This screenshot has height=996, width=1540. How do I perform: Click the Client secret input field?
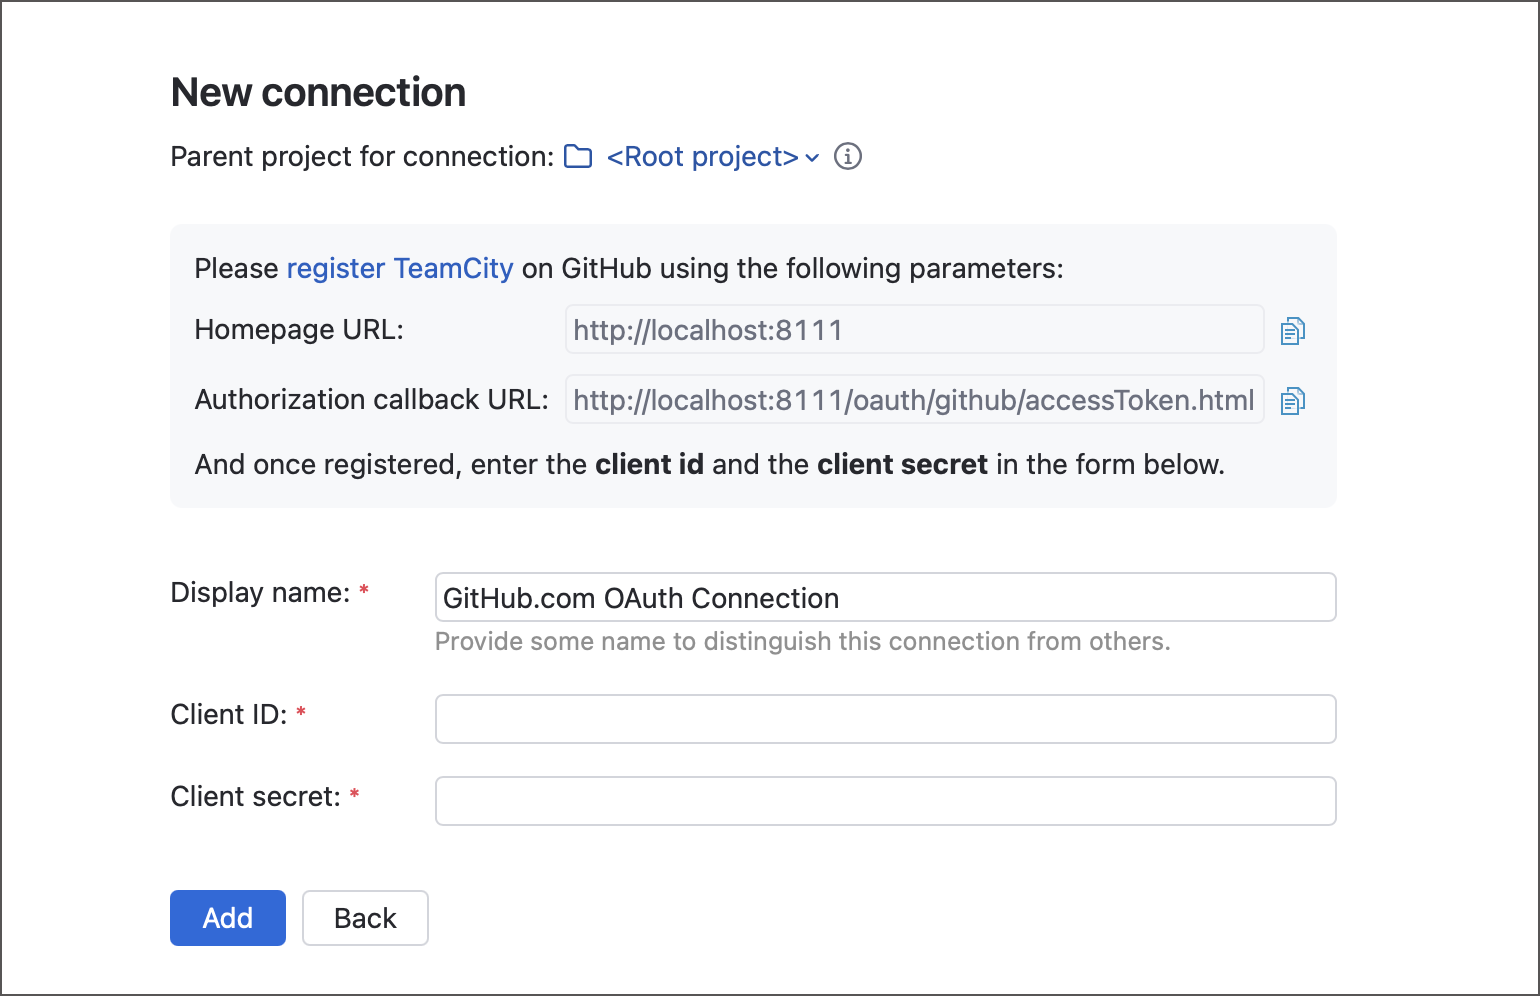[x=885, y=800]
